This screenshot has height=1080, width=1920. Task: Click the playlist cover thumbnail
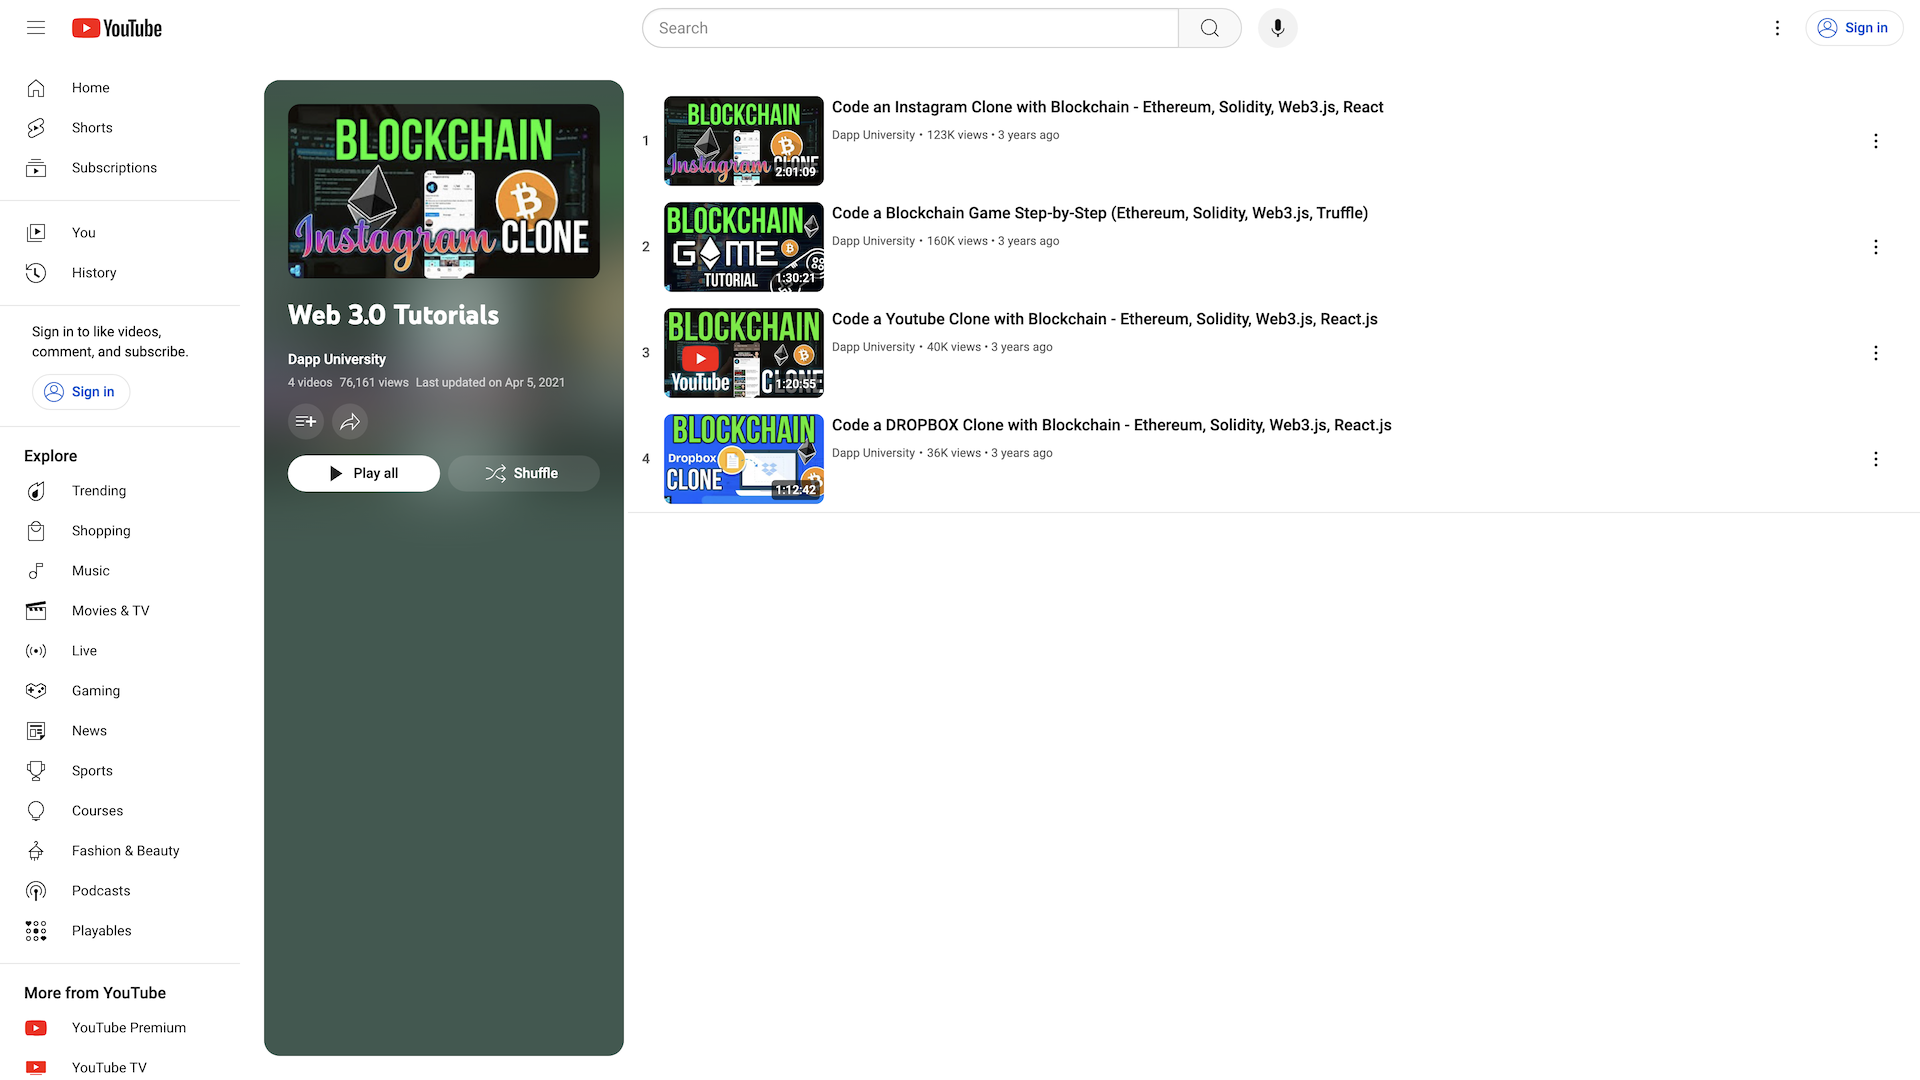(x=444, y=191)
